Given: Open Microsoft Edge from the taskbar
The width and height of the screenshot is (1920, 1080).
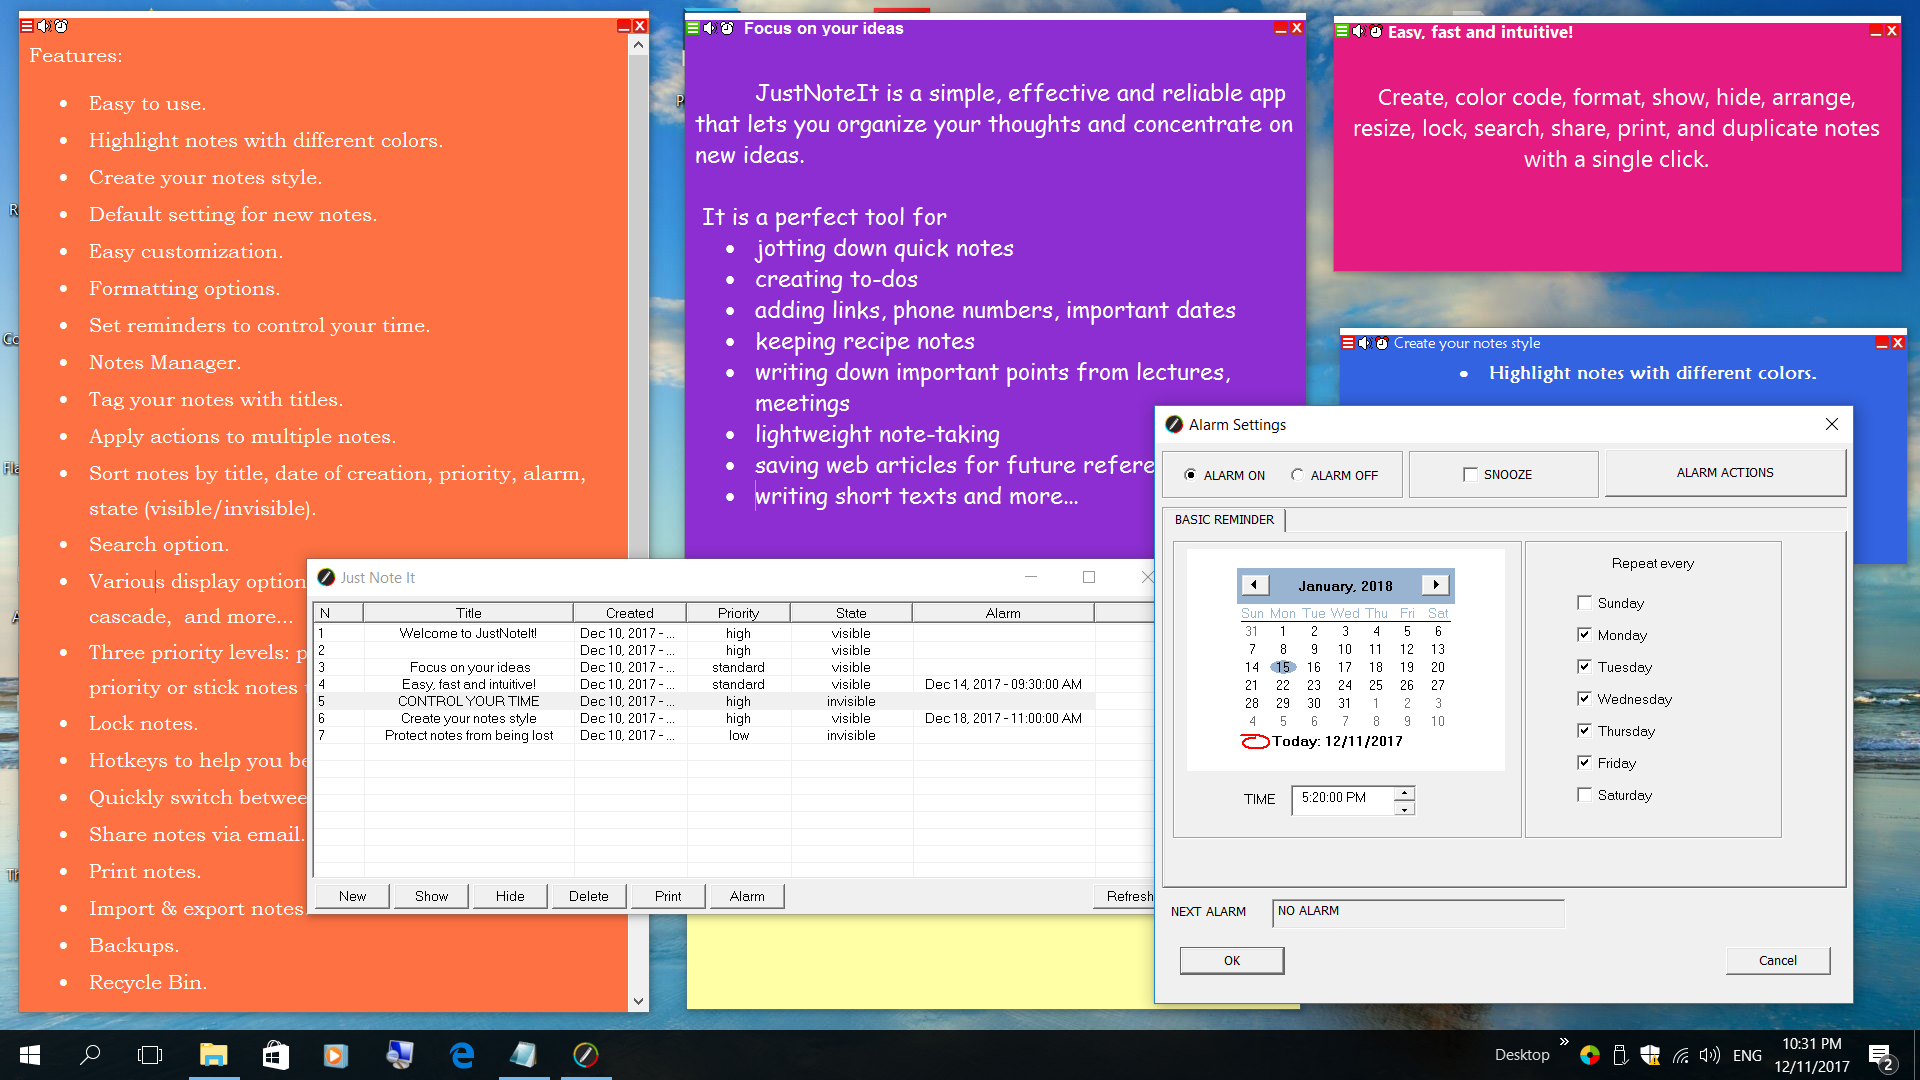Looking at the screenshot, I should coord(460,1055).
